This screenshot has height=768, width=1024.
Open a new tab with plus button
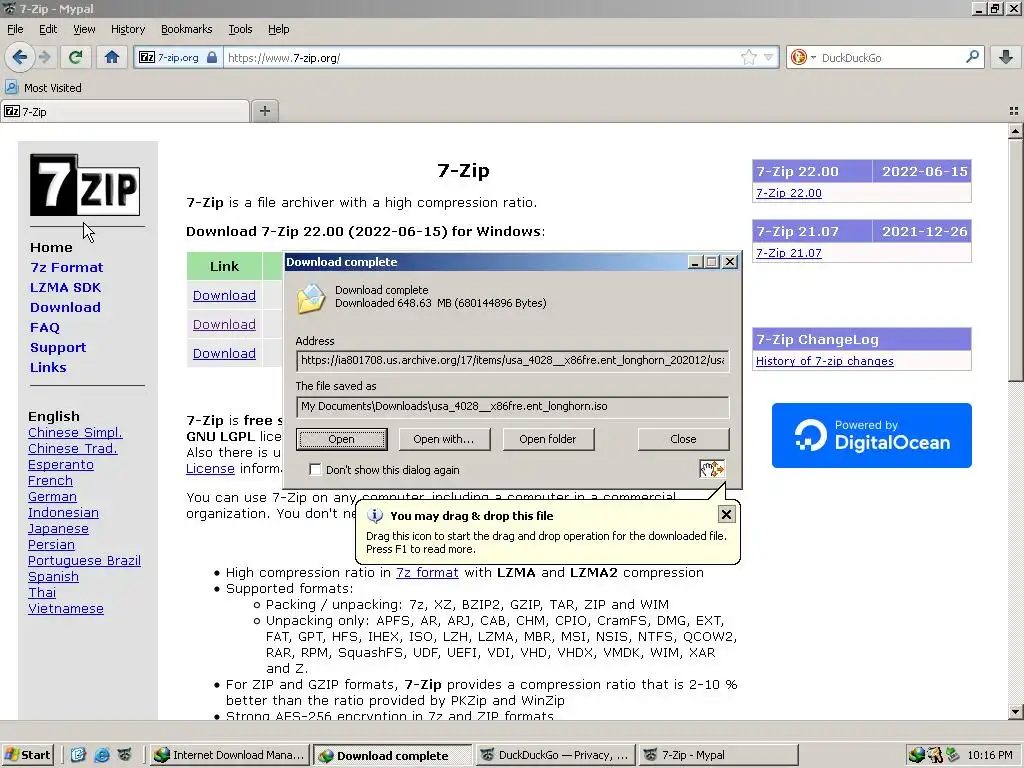[x=264, y=111]
